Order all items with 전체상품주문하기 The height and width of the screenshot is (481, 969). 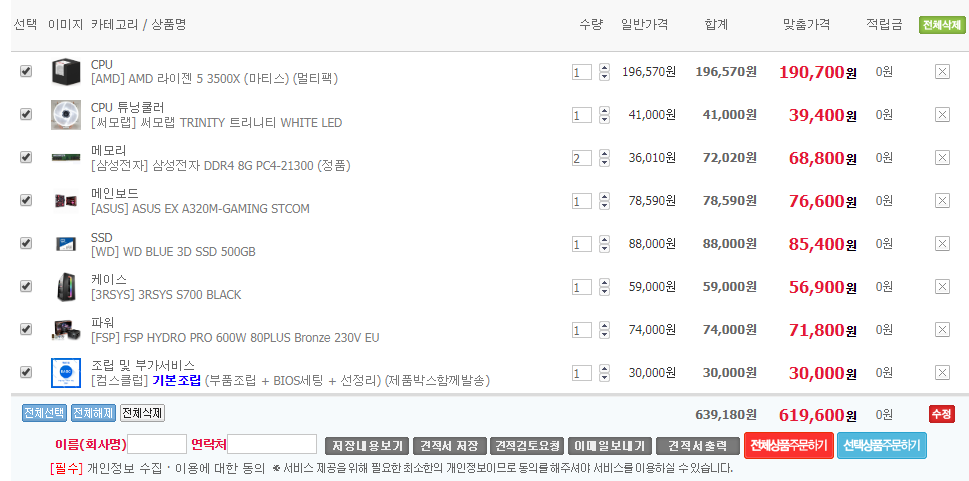789,445
